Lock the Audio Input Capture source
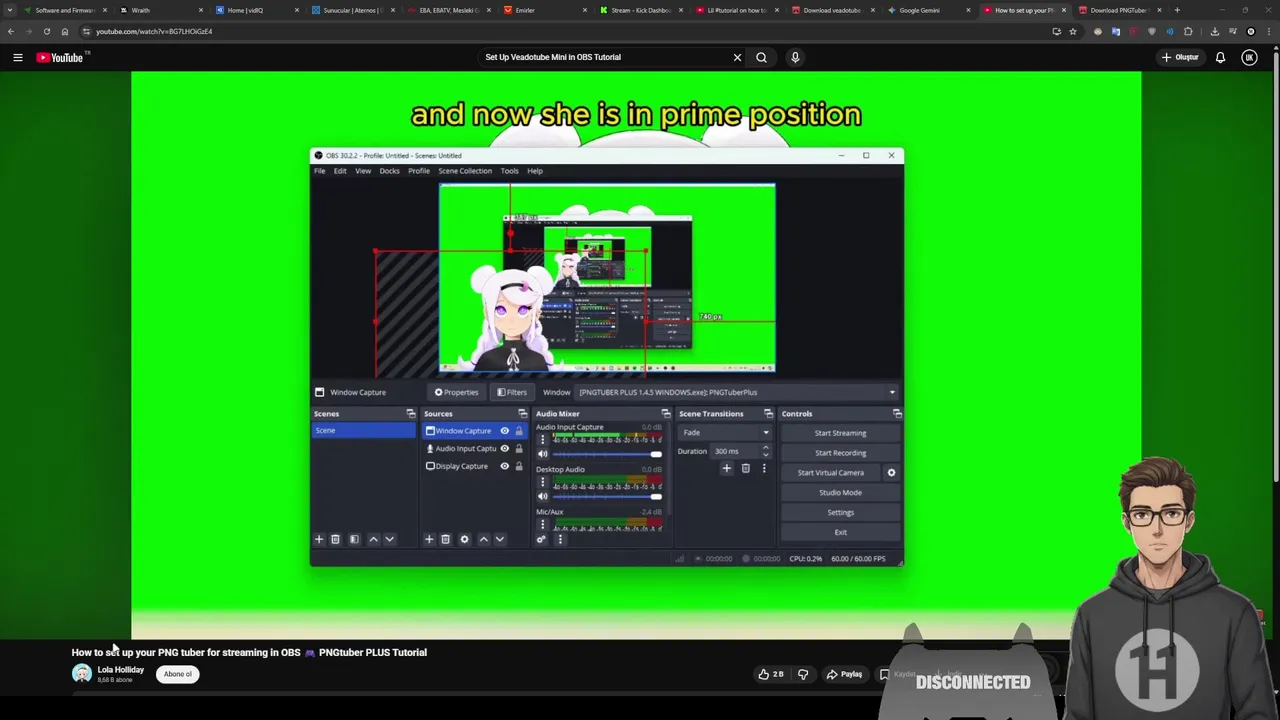The image size is (1280, 720). 518,448
